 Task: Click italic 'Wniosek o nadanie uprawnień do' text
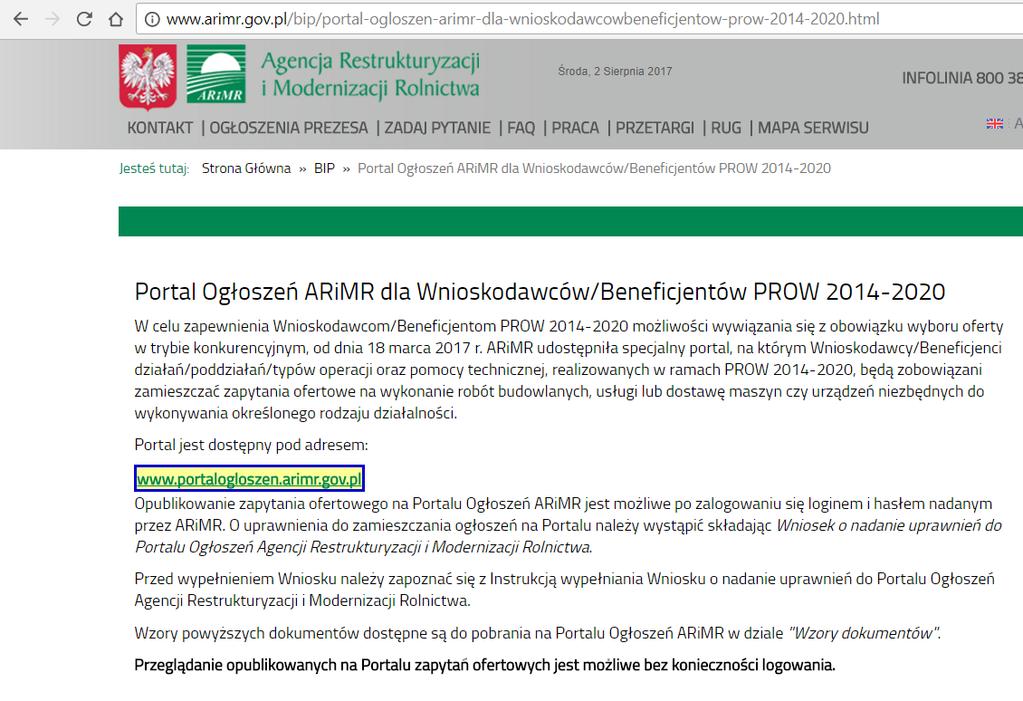click(889, 525)
